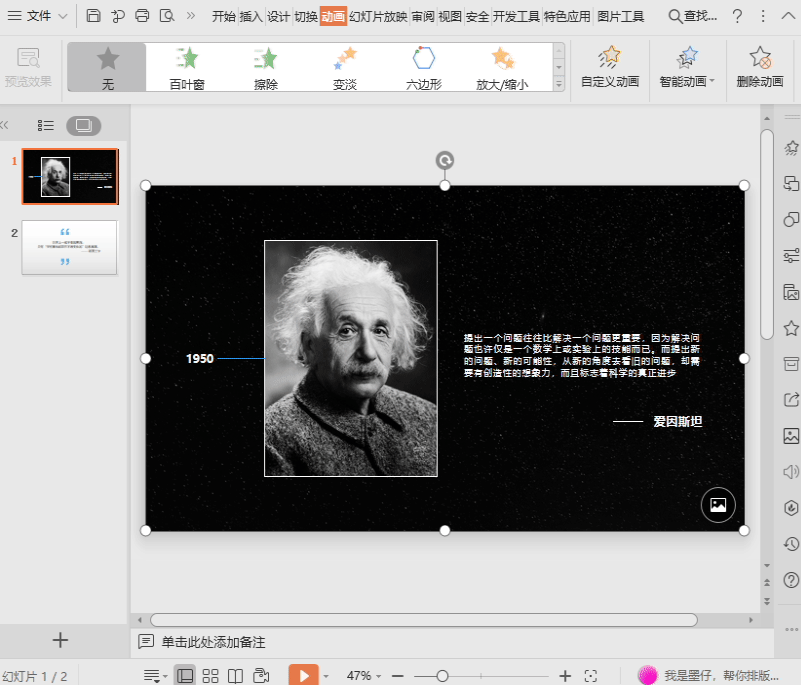The image size is (801, 685).
Task: Switch the slide panel to outline view
Action: coord(45,125)
